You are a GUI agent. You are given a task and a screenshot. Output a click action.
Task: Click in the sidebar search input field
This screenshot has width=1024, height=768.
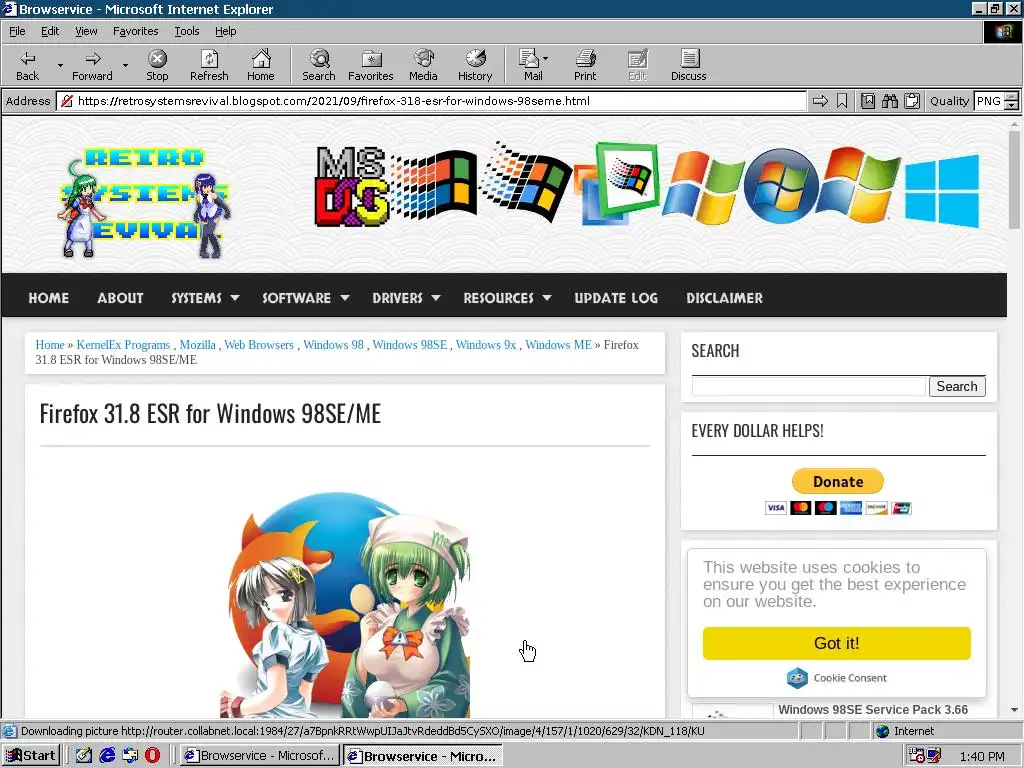click(x=808, y=386)
